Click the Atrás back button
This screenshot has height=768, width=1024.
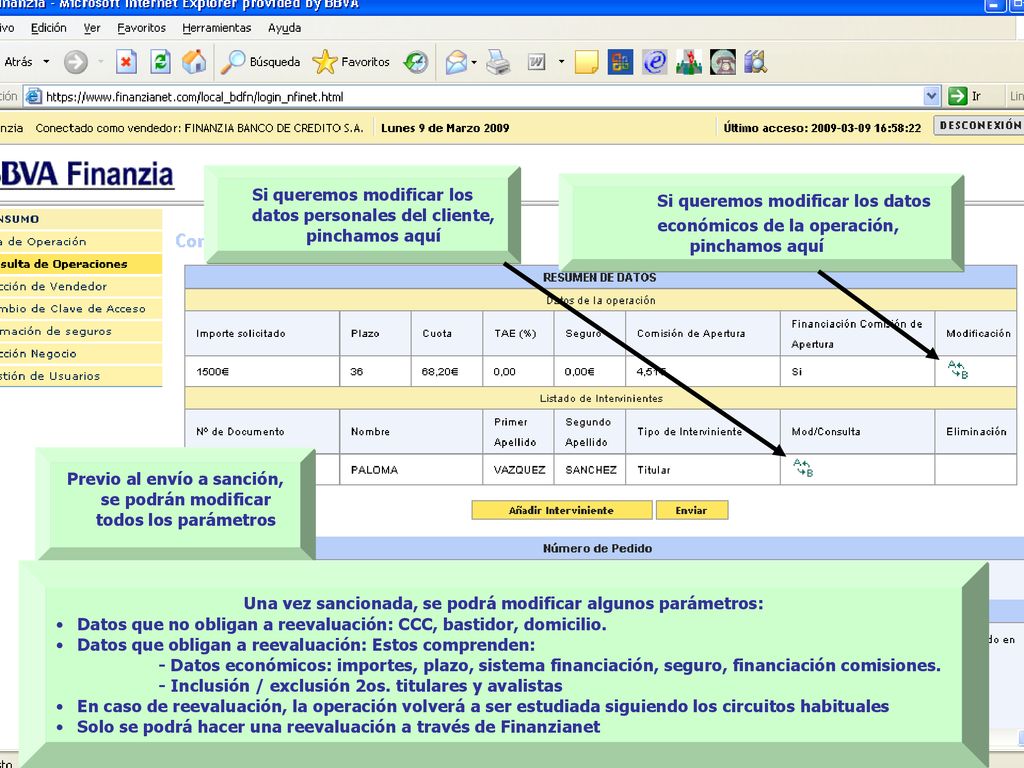point(18,61)
